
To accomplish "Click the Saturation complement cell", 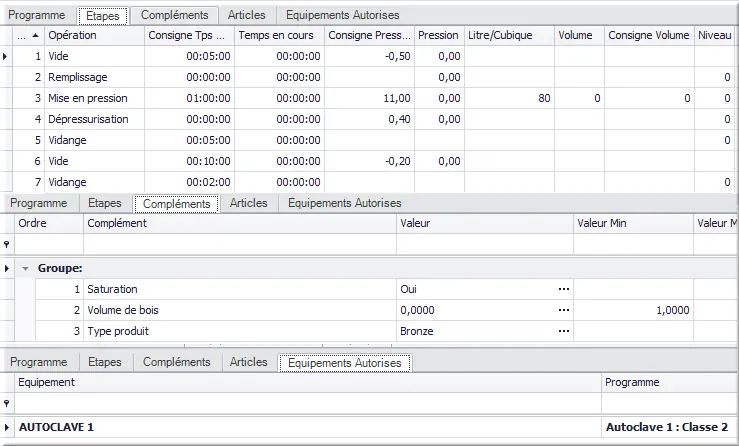I will [240, 289].
